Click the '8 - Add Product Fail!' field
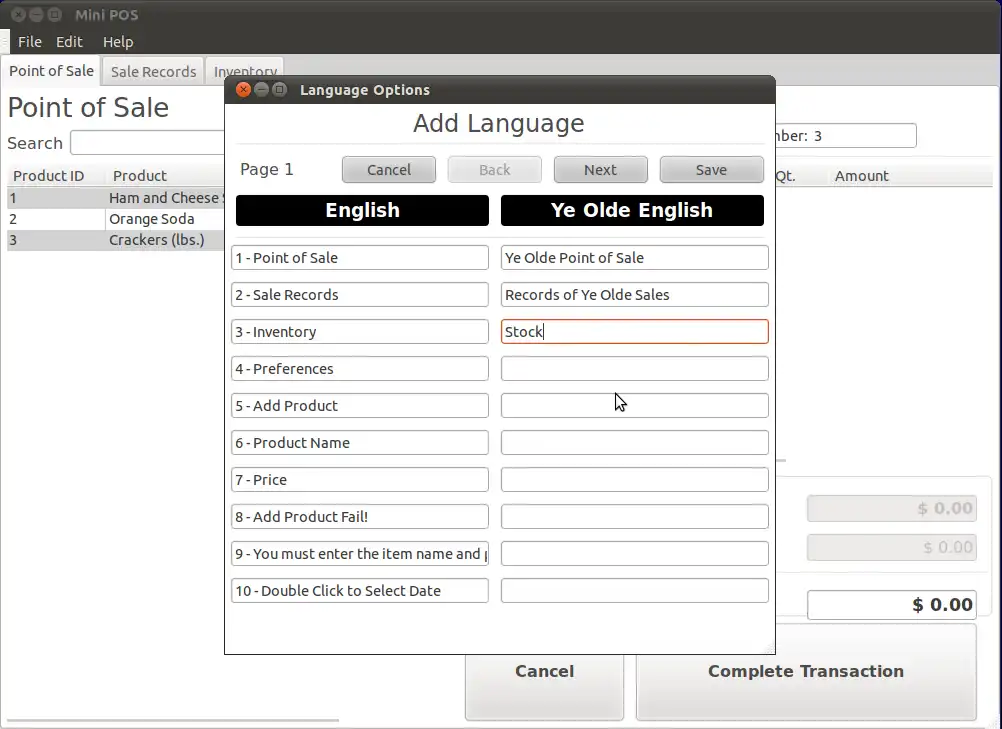 [360, 517]
